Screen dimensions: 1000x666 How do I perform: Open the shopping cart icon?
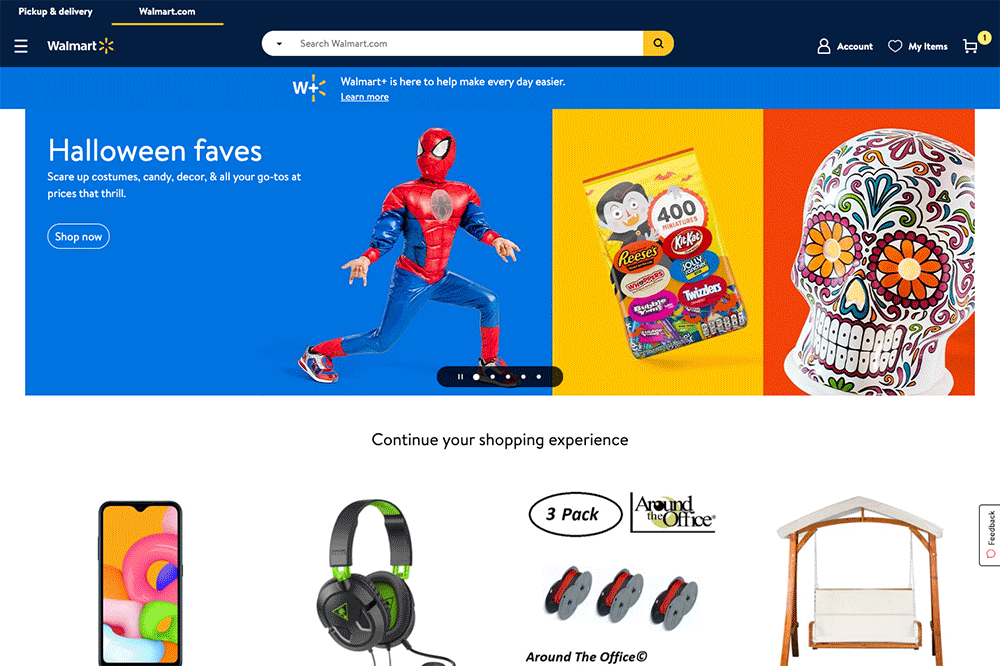pyautogui.click(x=970, y=47)
